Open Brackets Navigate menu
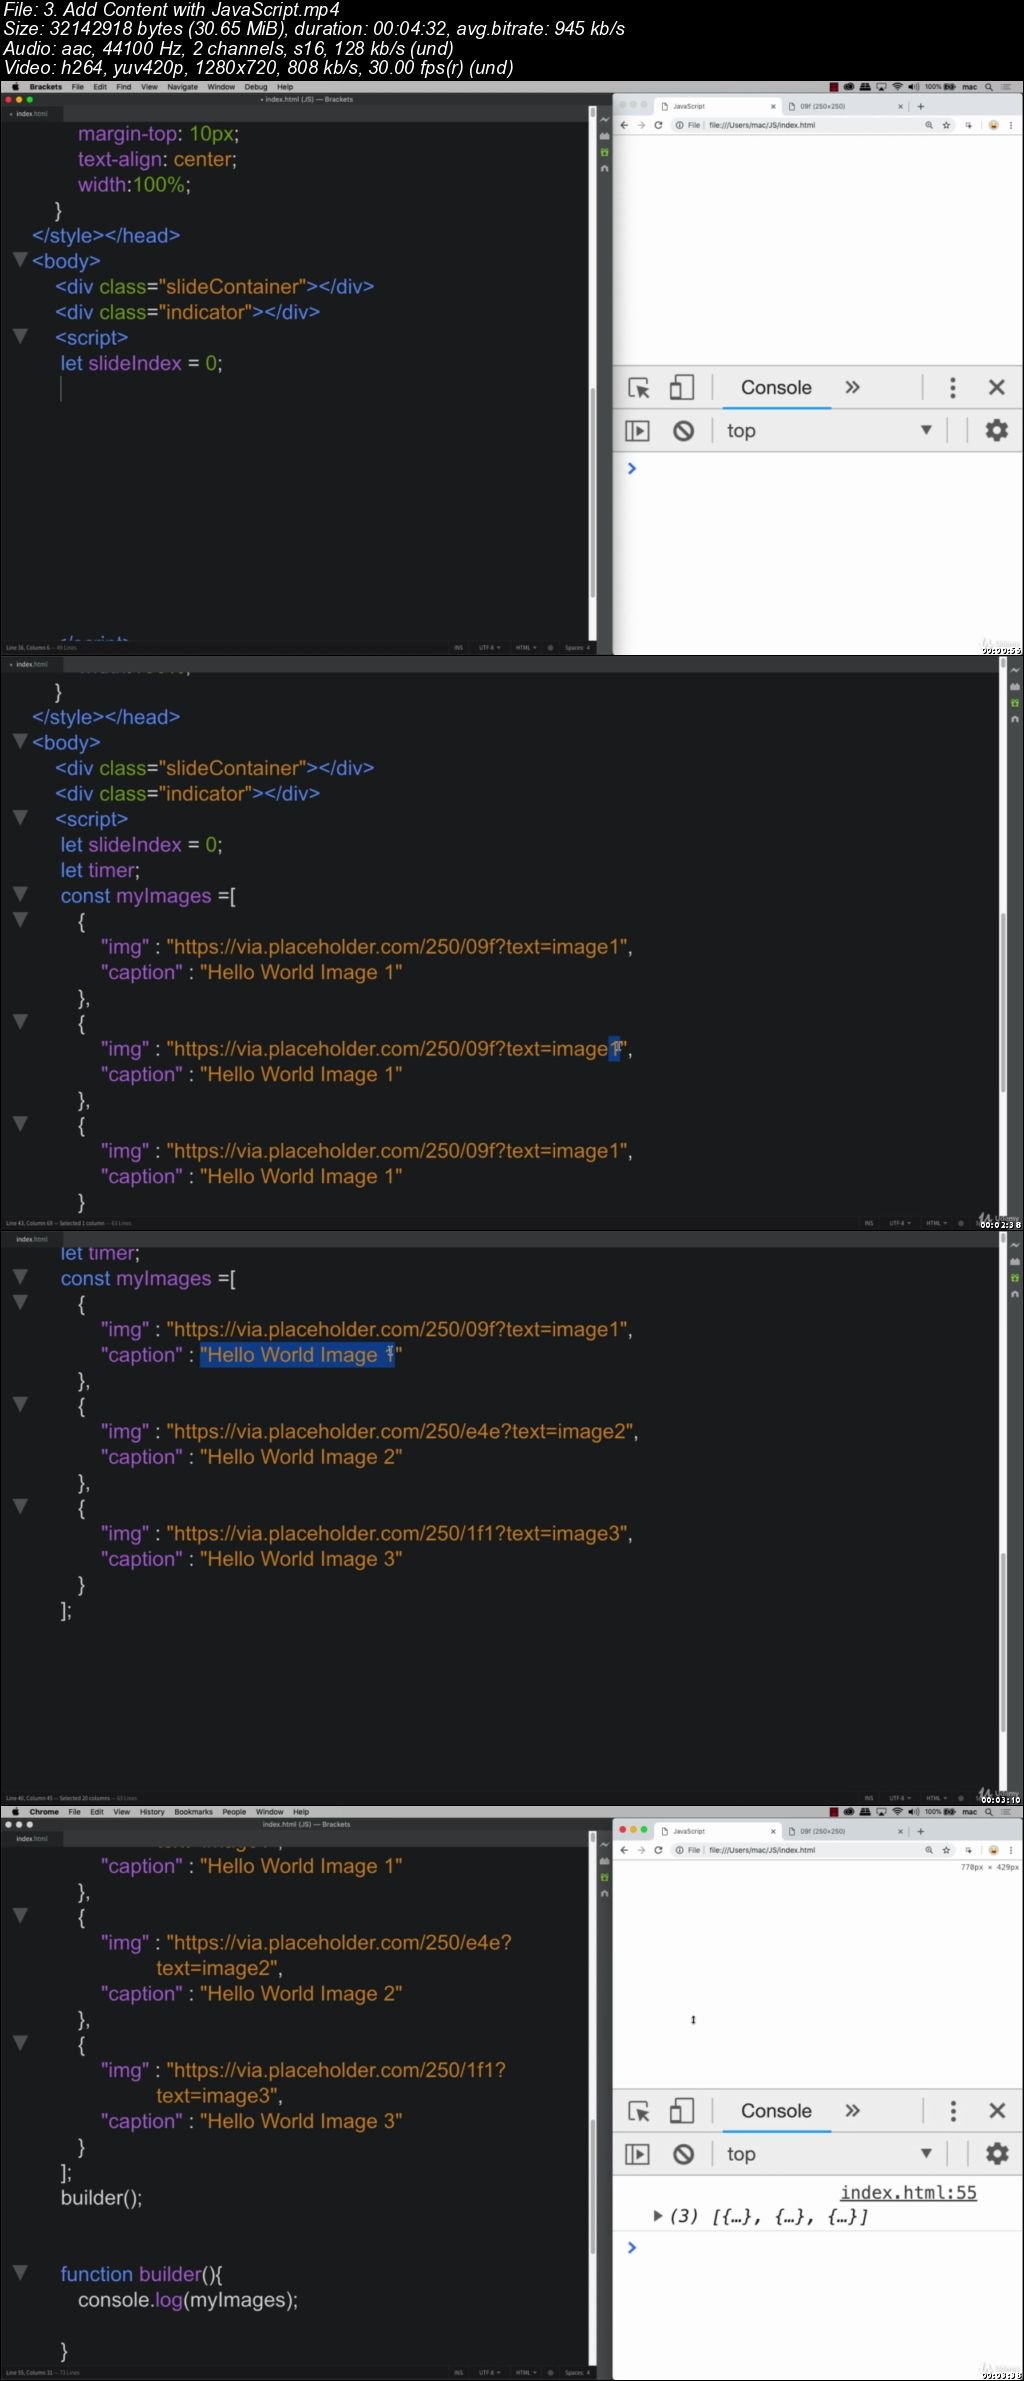This screenshot has width=1024, height=2381. 183,87
